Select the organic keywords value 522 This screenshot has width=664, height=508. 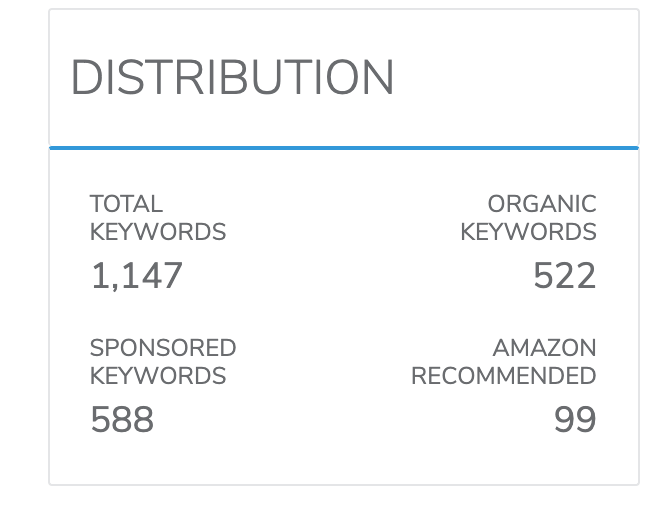point(564,275)
